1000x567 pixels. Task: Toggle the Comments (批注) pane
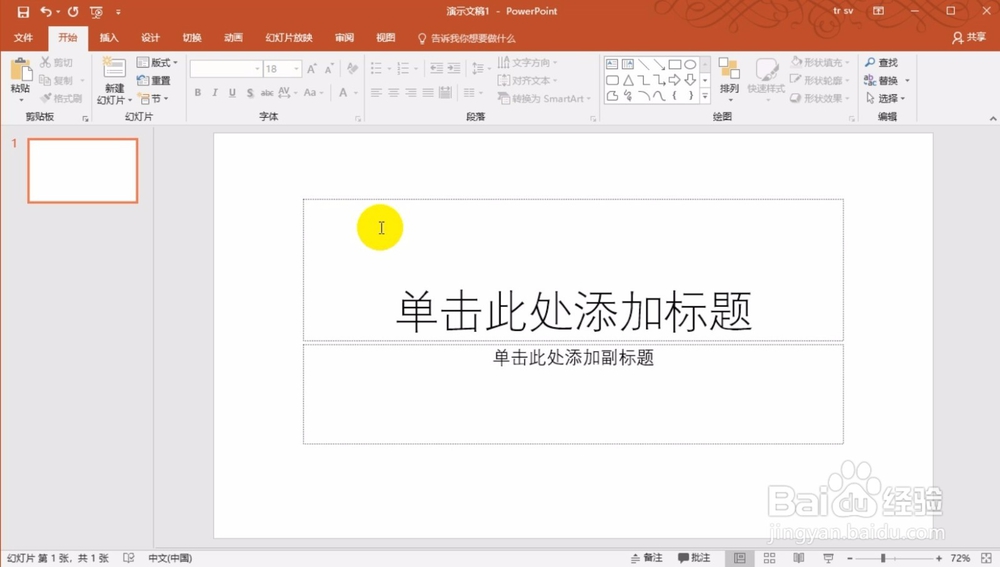coord(694,558)
